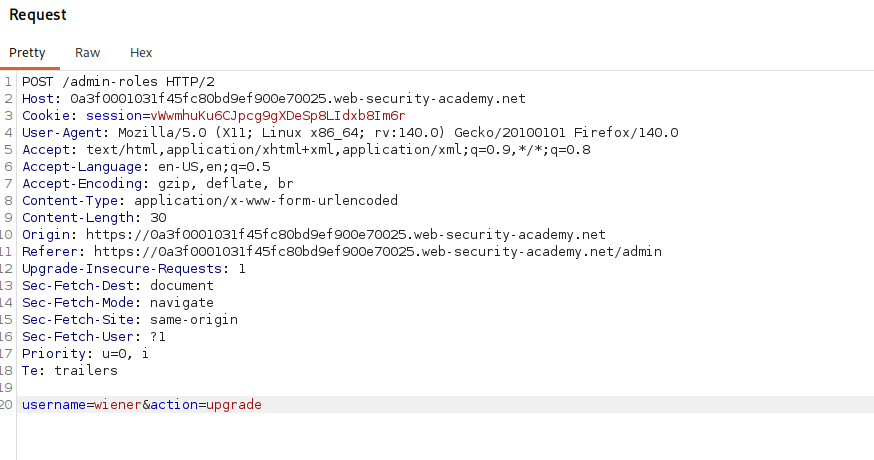The width and height of the screenshot is (874, 460).
Task: Click the Priority header line
Action: [85, 354]
